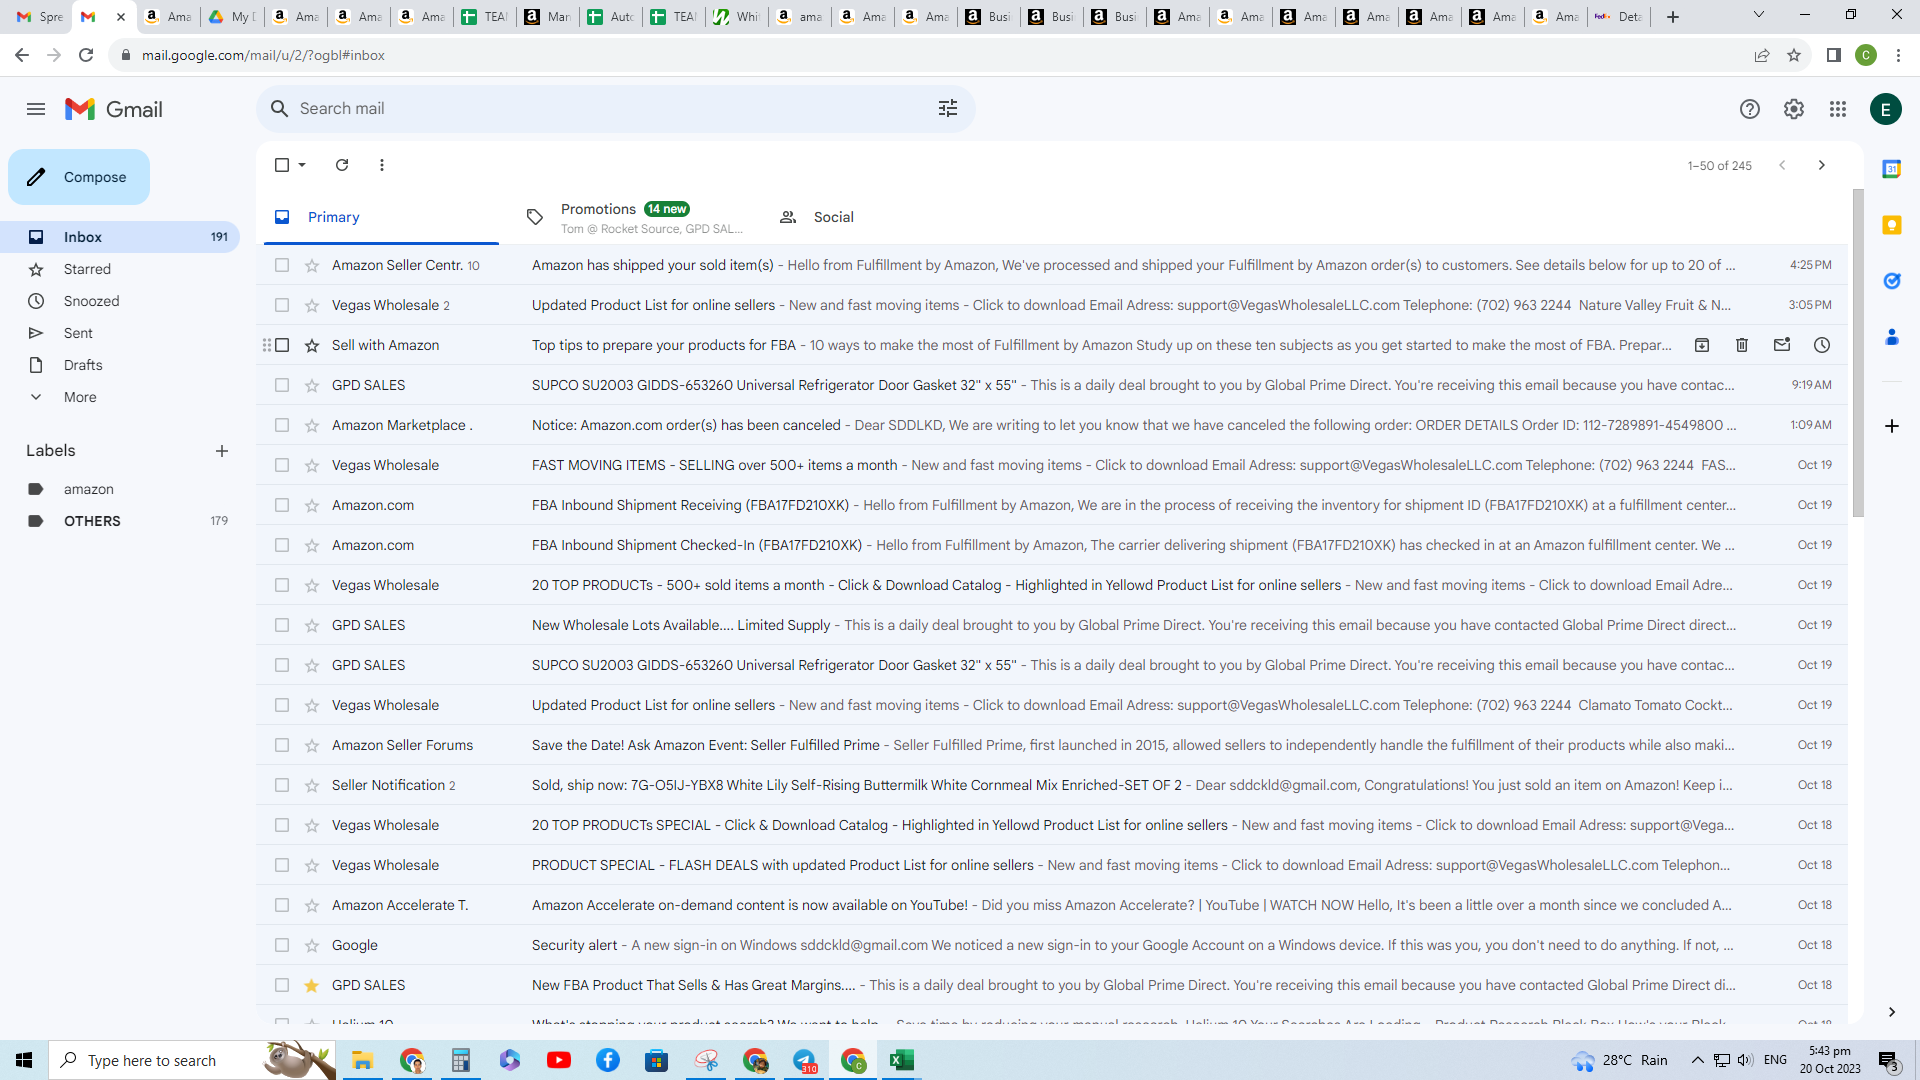Open YouTube icon in Windows taskbar
The height and width of the screenshot is (1080, 1920).
click(x=559, y=1060)
